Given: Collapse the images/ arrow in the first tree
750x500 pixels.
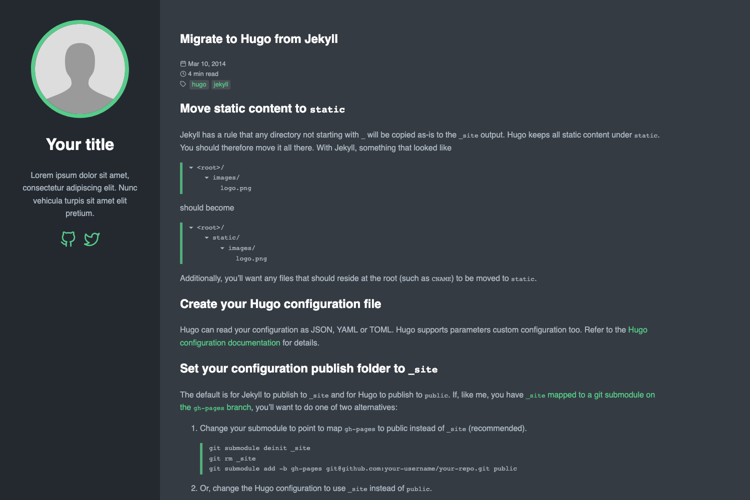Looking at the screenshot, I should click(207, 178).
